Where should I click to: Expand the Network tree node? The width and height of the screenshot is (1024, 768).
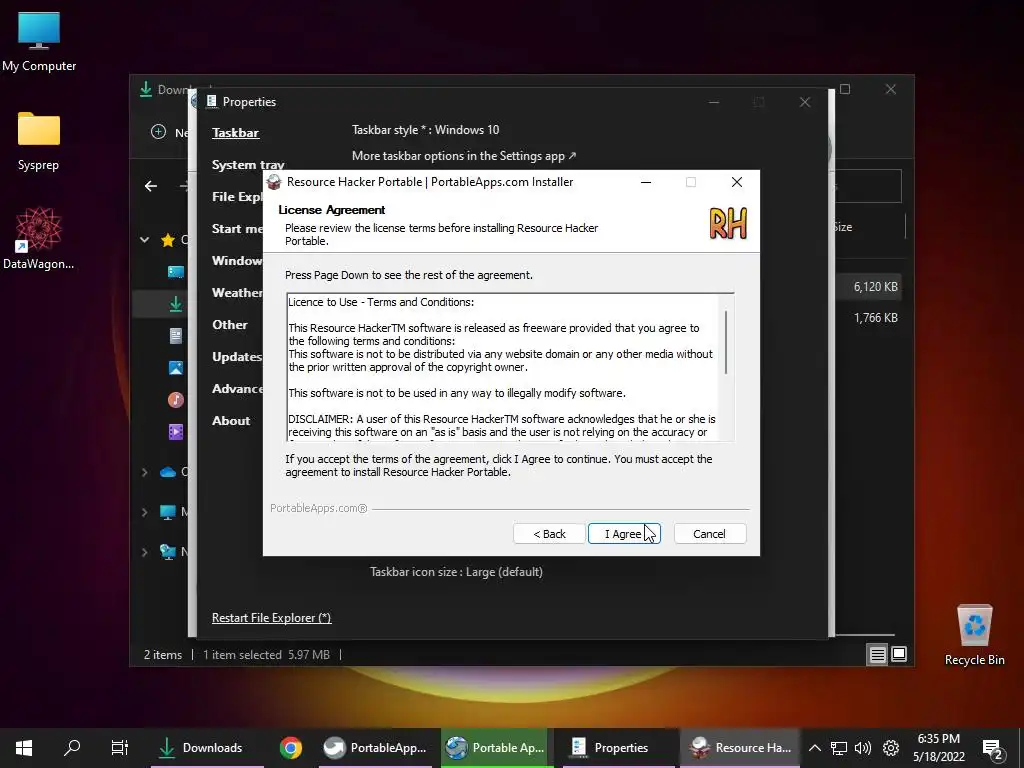point(144,552)
